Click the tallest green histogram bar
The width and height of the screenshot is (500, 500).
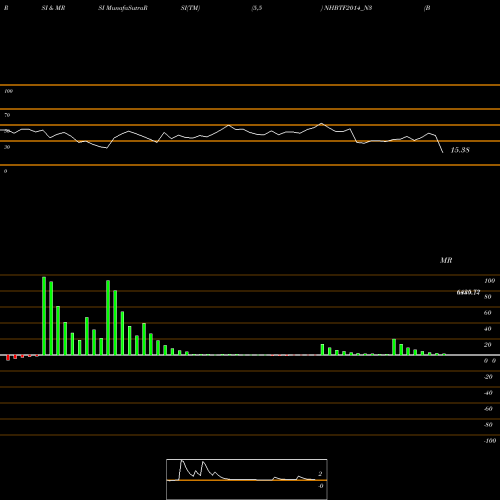44,316
